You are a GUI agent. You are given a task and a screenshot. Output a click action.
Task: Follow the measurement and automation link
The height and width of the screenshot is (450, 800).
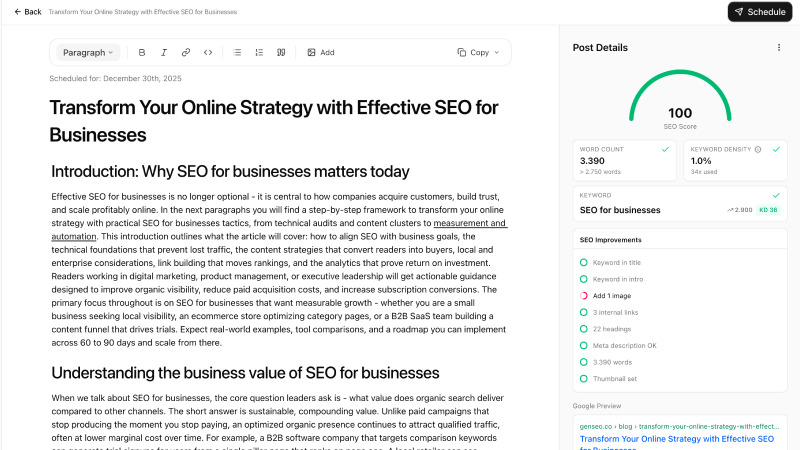click(470, 223)
